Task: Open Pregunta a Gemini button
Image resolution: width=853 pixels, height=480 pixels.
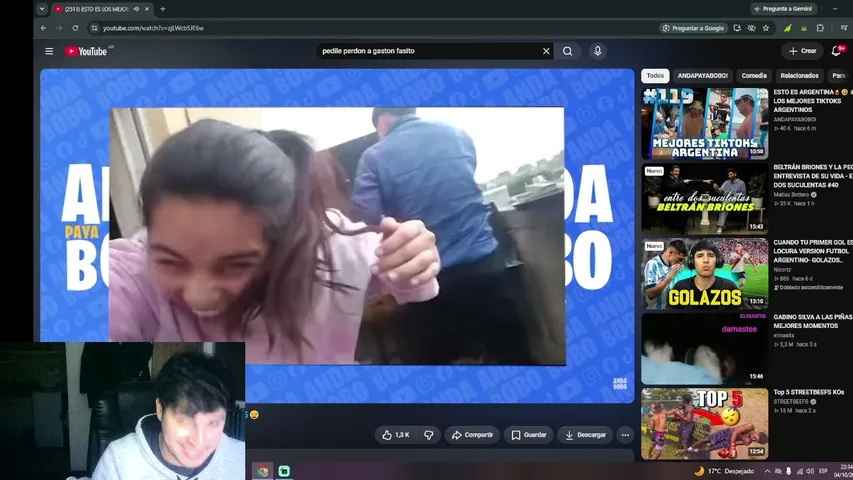Action: pyautogui.click(x=782, y=9)
